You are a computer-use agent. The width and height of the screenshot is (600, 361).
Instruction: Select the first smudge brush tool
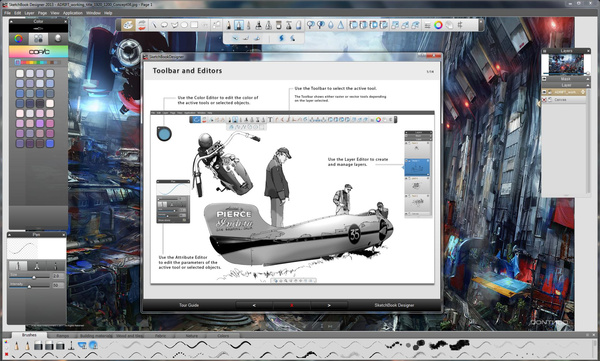click(311, 25)
